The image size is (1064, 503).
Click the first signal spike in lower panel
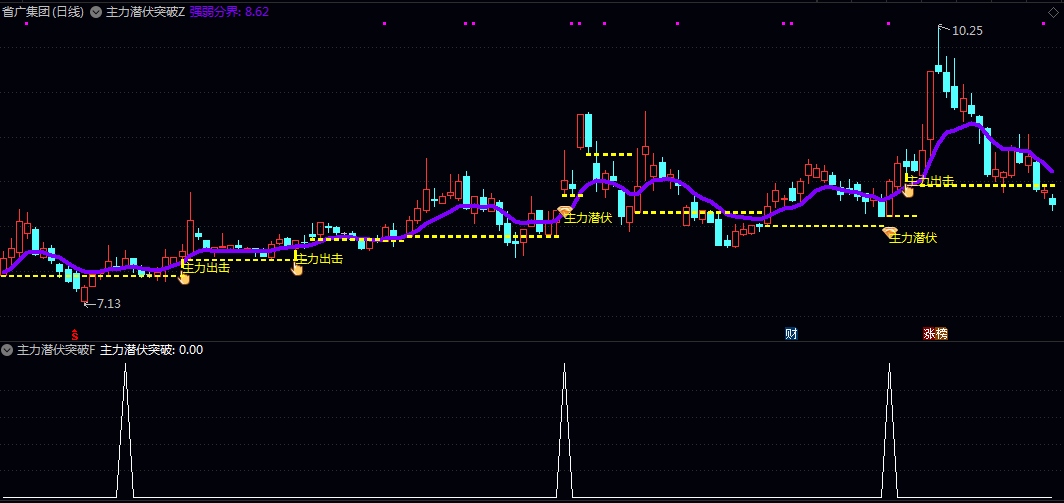coord(125,431)
